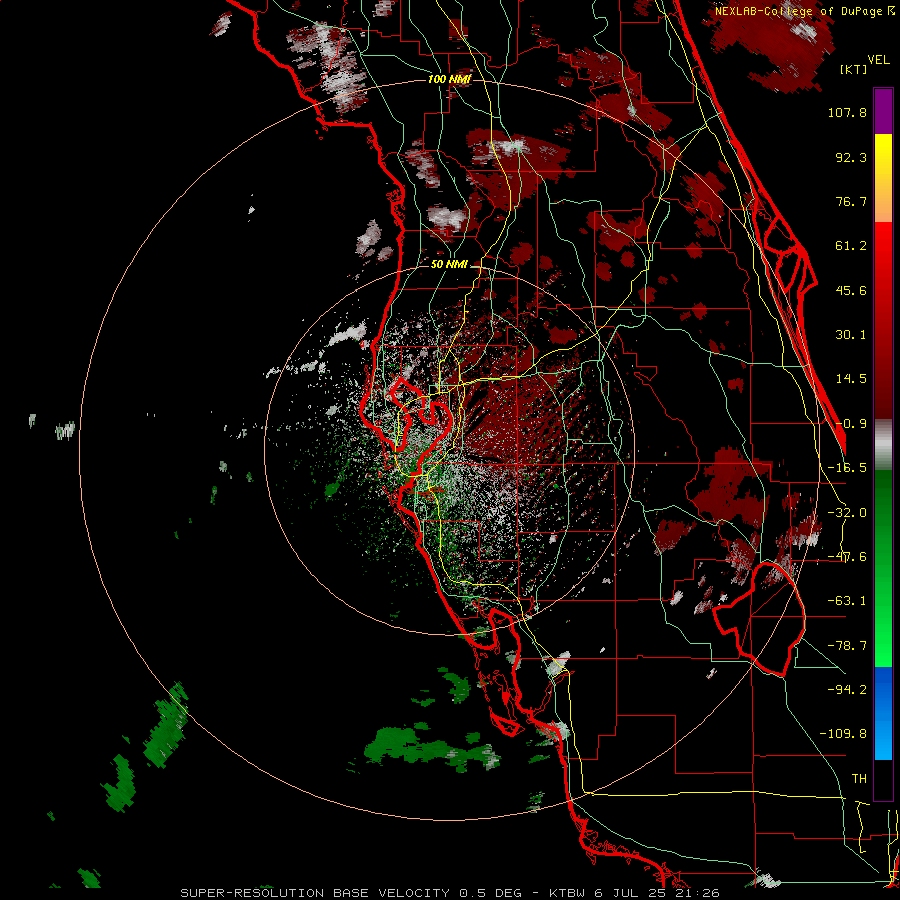Click the 107.8 velocity scale value

pos(847,112)
